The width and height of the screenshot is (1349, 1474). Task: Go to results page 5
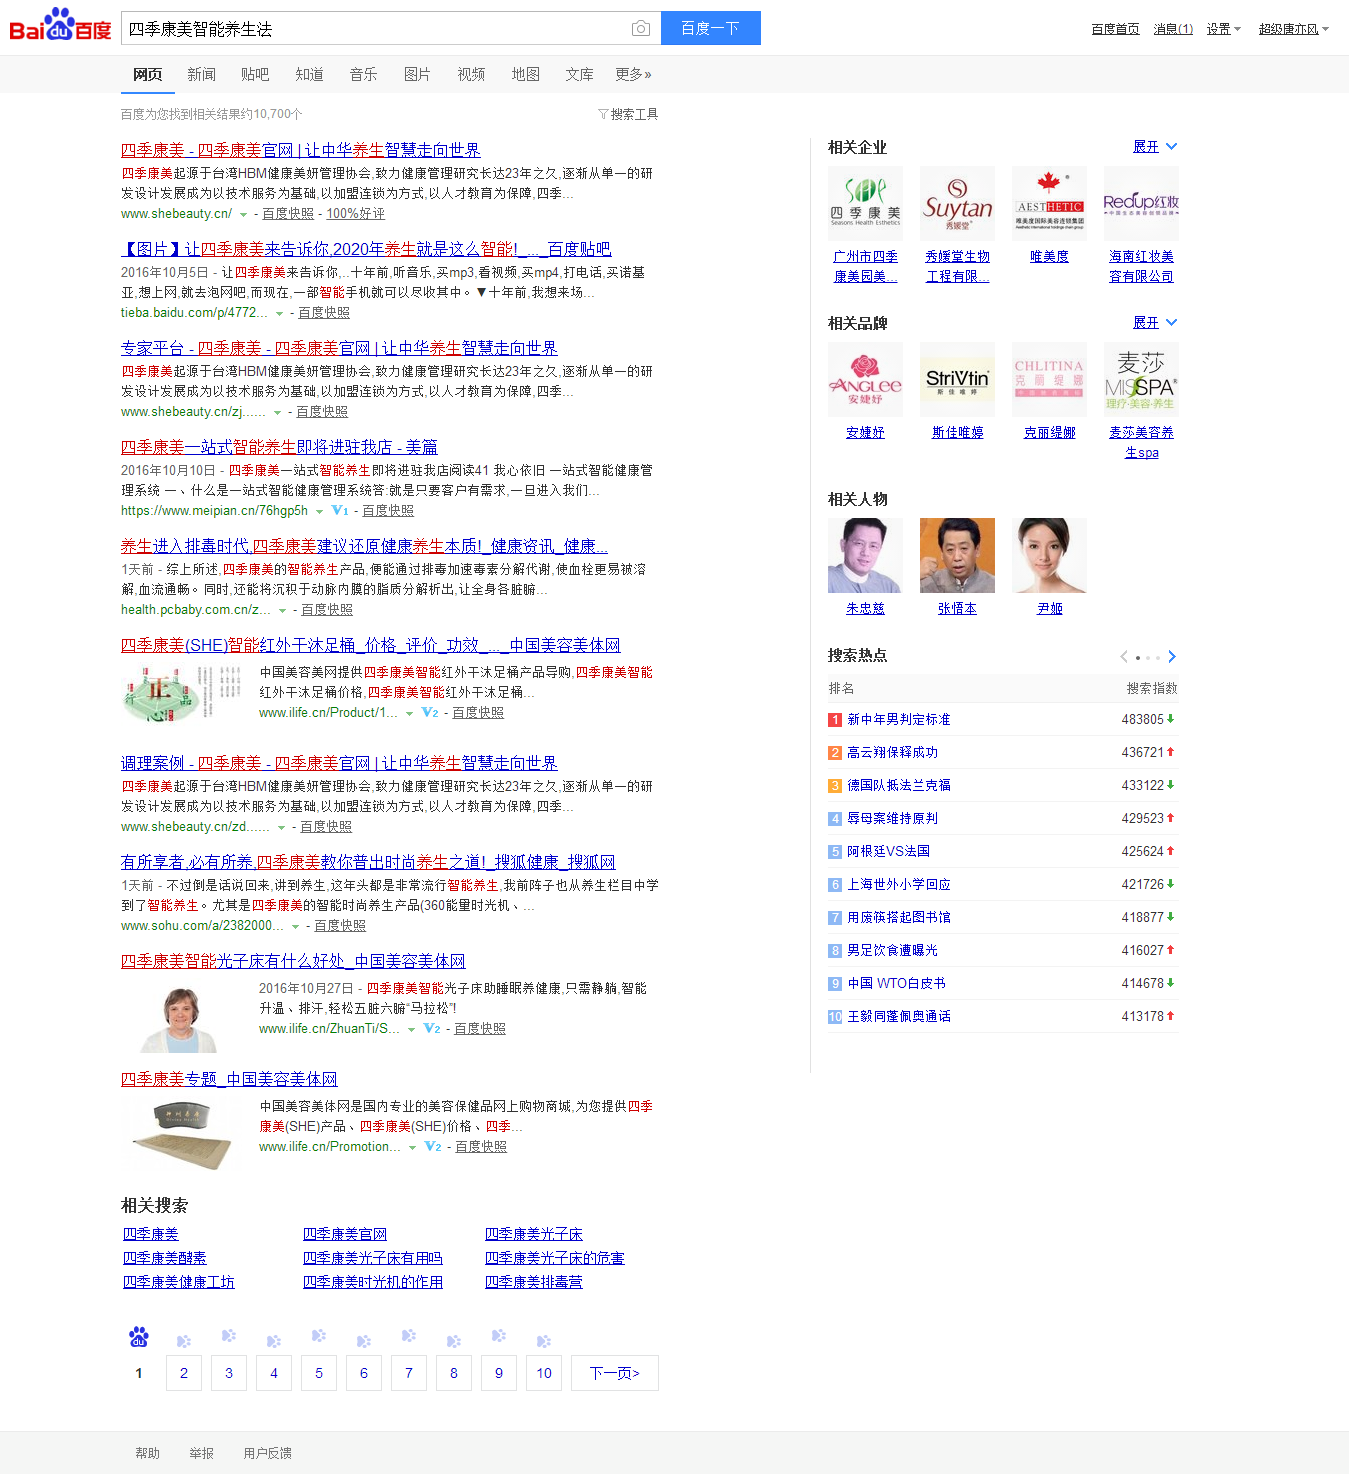(319, 1373)
